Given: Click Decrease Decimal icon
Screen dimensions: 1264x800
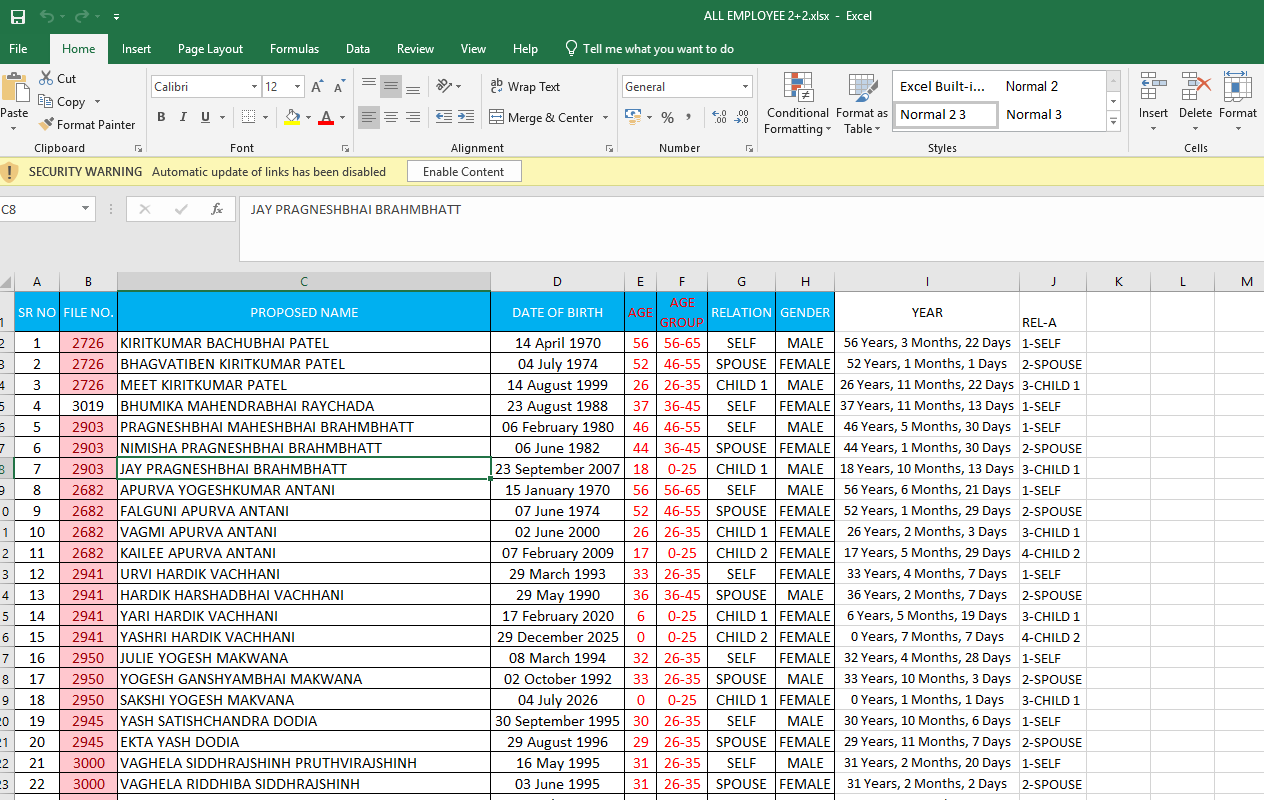Looking at the screenshot, I should (x=743, y=117).
